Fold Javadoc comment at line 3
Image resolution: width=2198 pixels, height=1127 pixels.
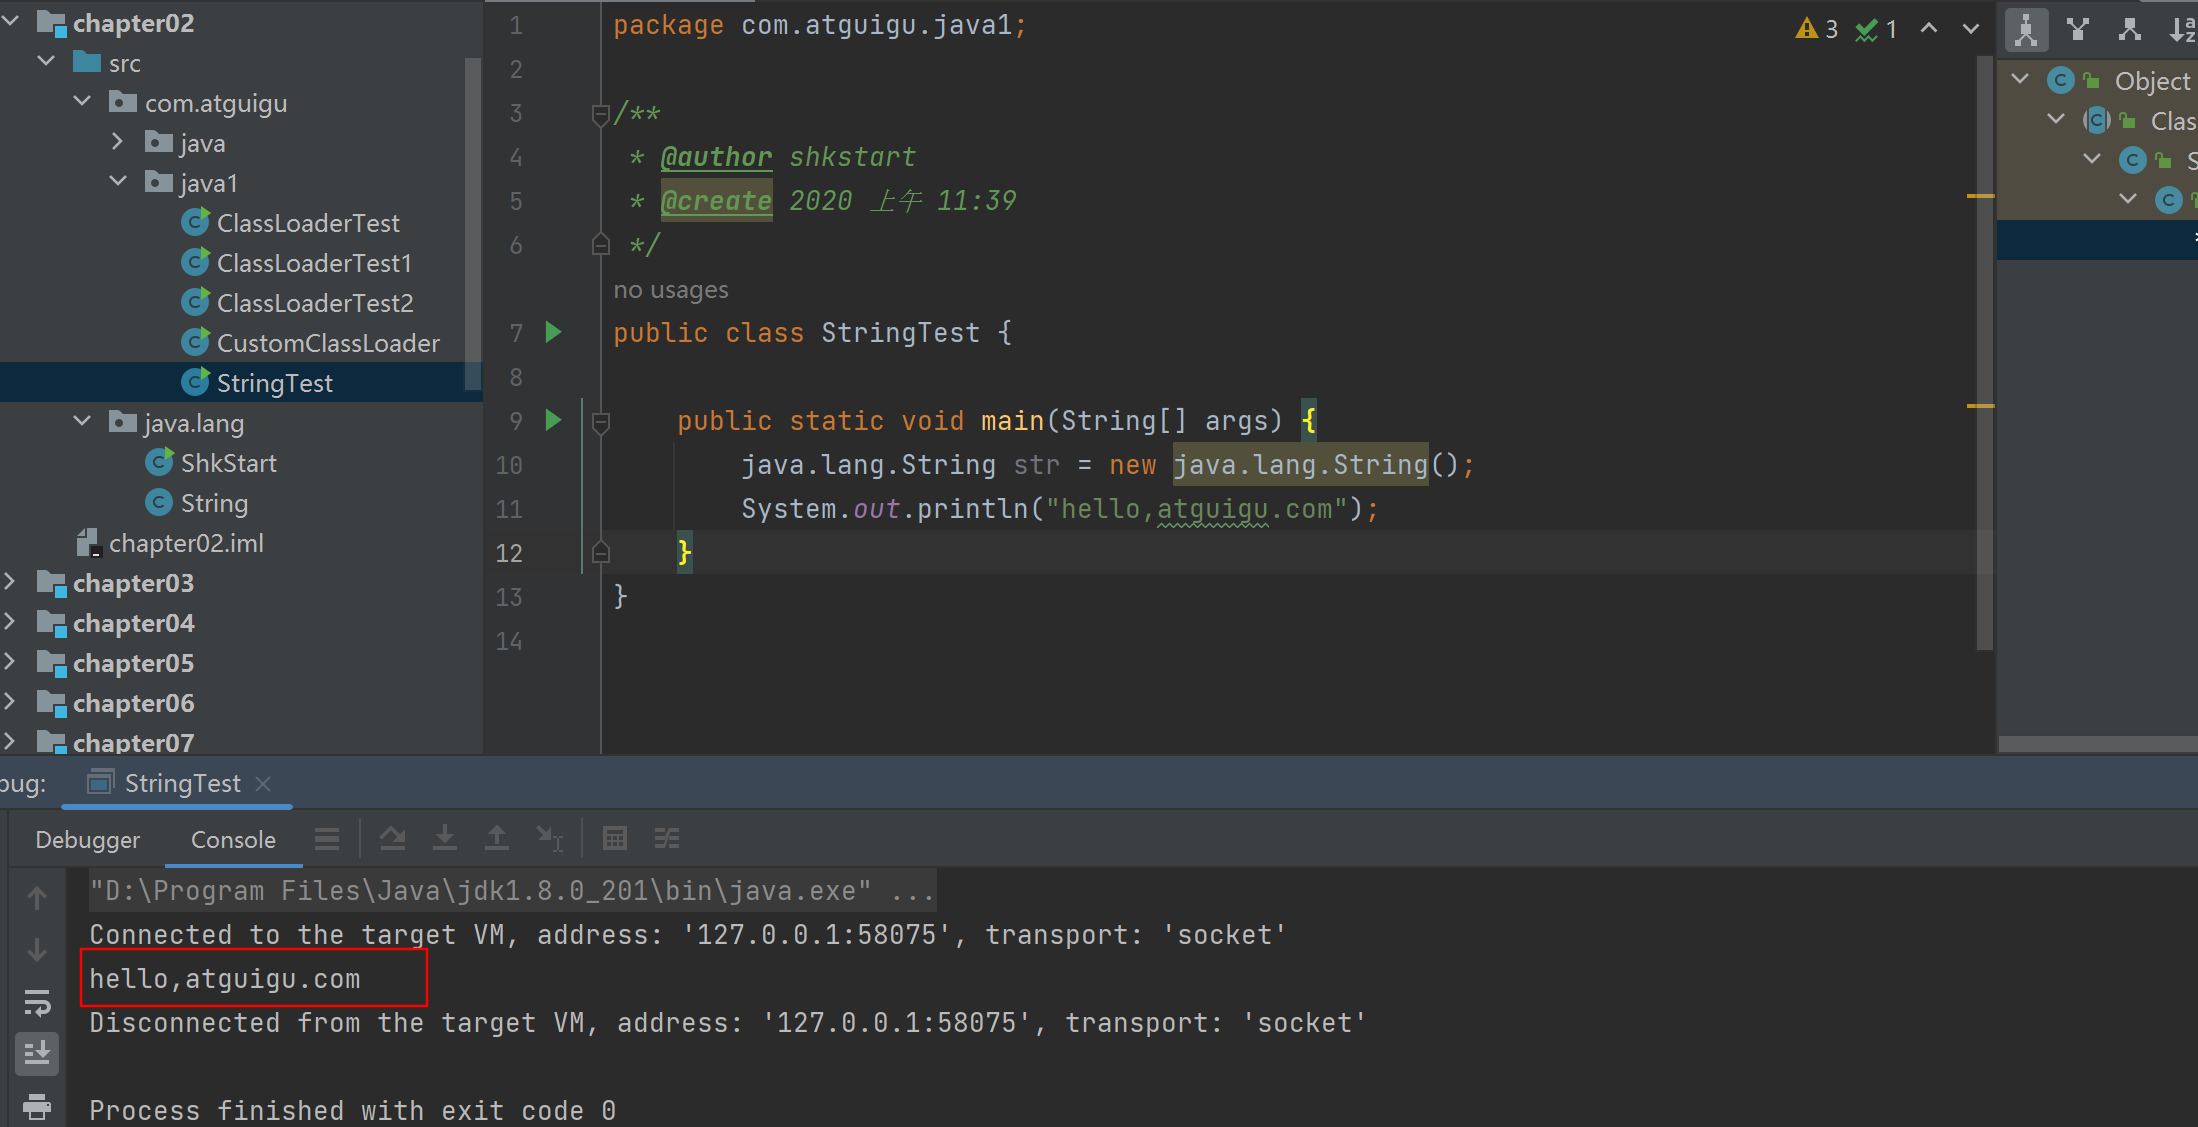[x=600, y=114]
